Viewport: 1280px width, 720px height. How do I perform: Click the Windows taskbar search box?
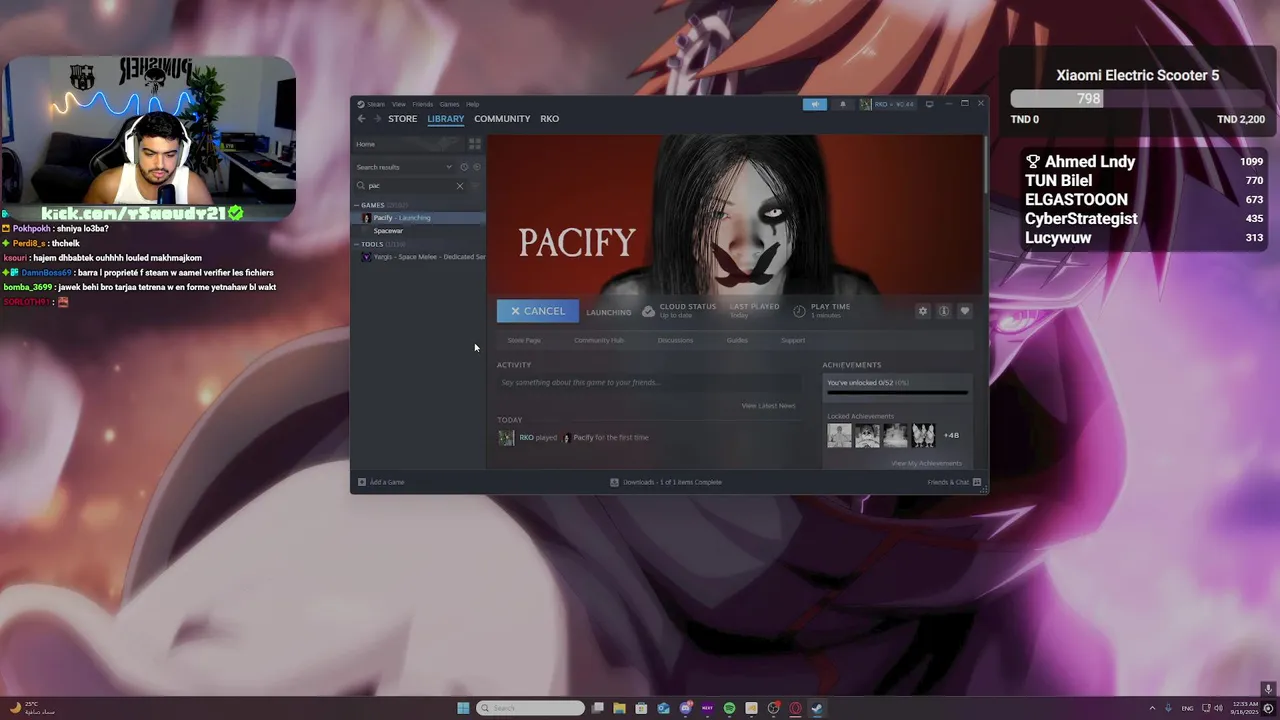tap(530, 708)
